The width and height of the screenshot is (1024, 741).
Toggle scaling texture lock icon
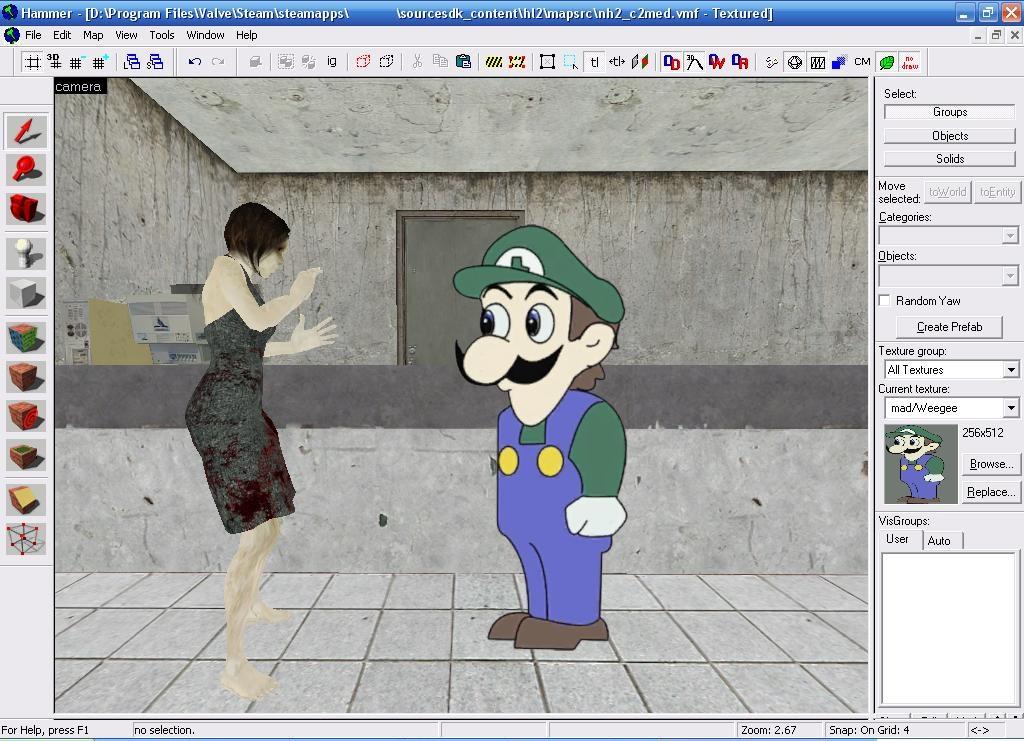click(617, 62)
